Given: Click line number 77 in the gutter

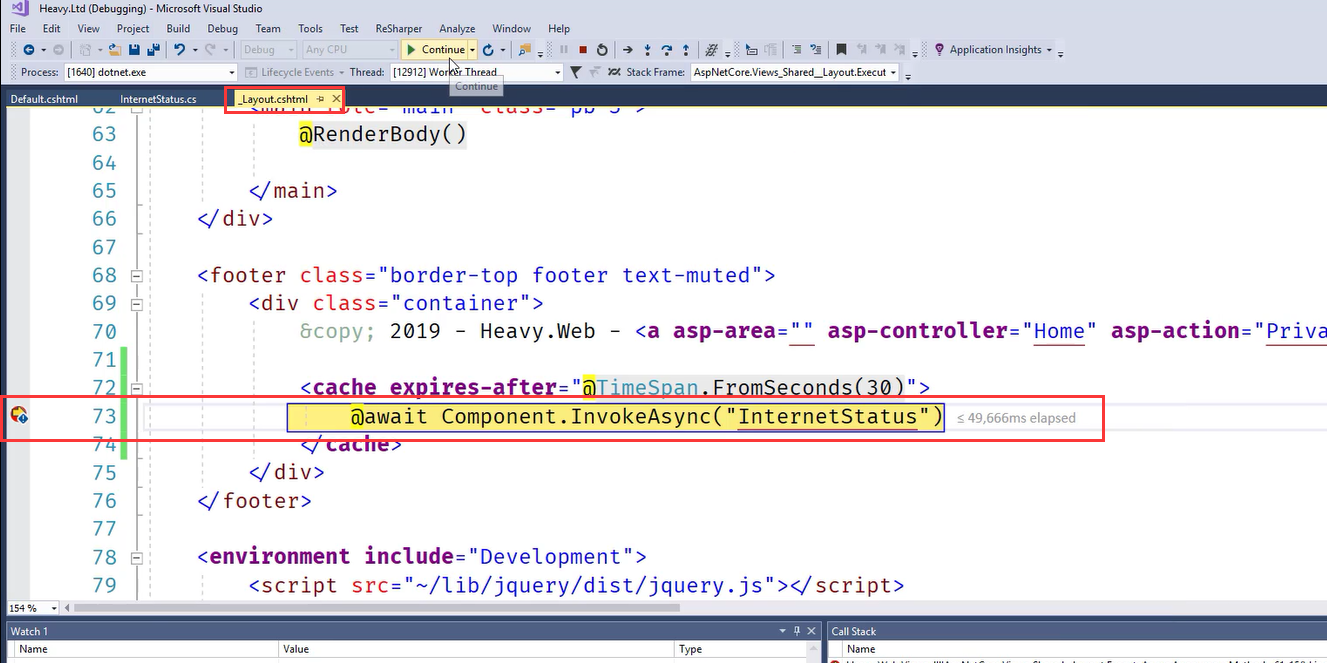Looking at the screenshot, I should point(104,528).
